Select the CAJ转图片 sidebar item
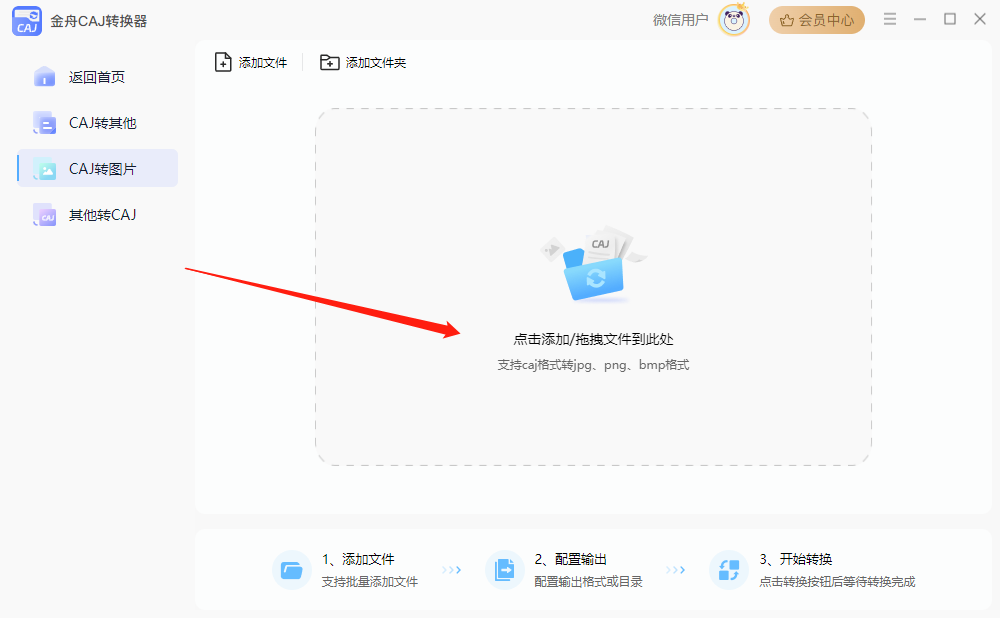 pos(102,169)
